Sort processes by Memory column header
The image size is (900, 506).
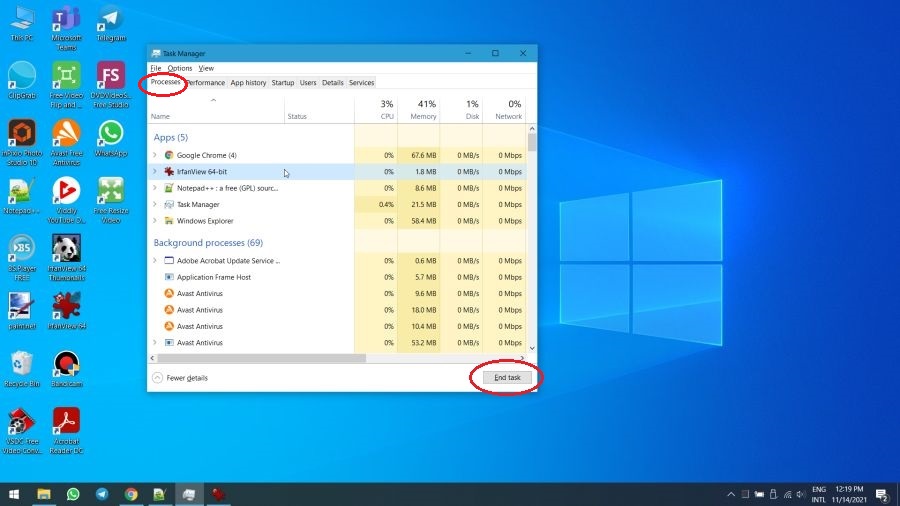click(423, 110)
